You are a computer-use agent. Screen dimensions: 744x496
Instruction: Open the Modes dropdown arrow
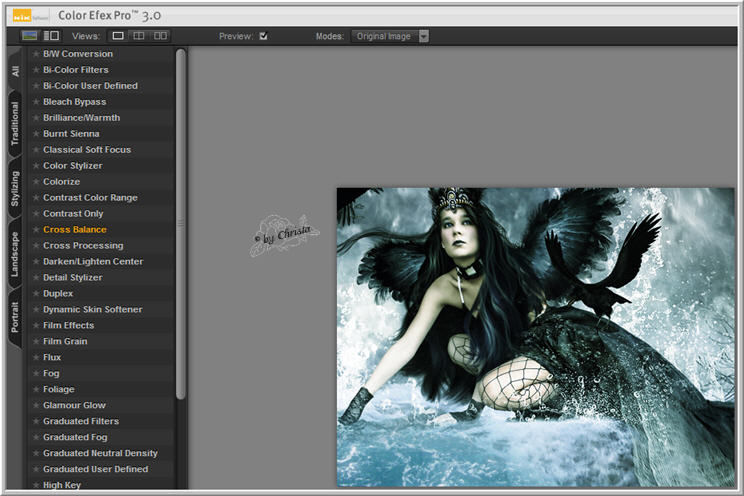(x=424, y=36)
